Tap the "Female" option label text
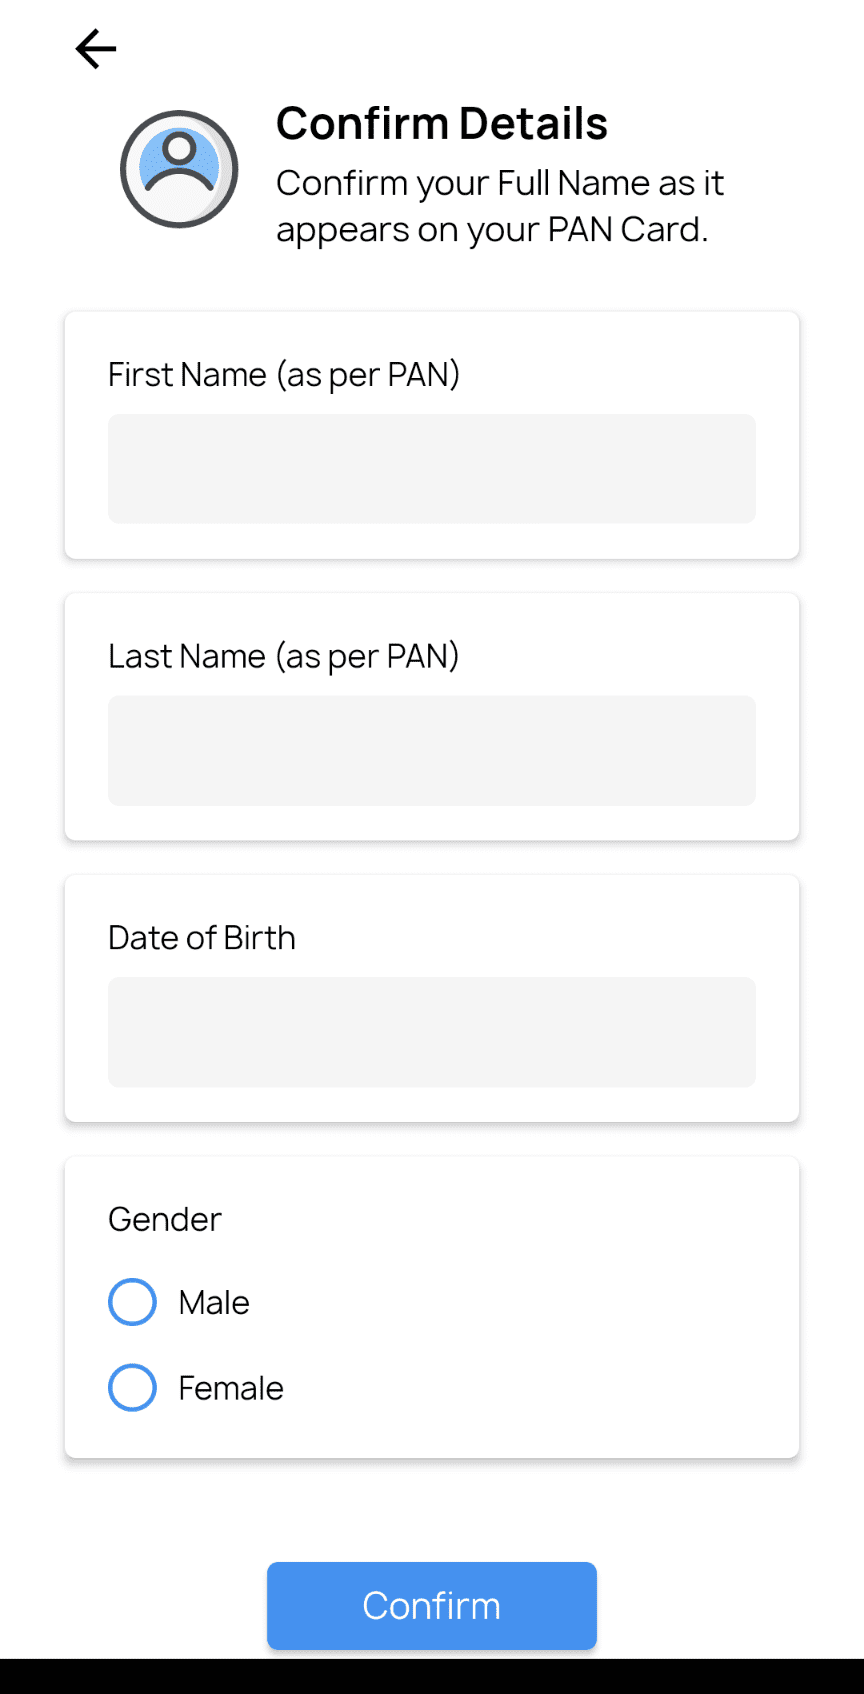Screen dimensions: 864x1694 pyautogui.click(x=231, y=1388)
